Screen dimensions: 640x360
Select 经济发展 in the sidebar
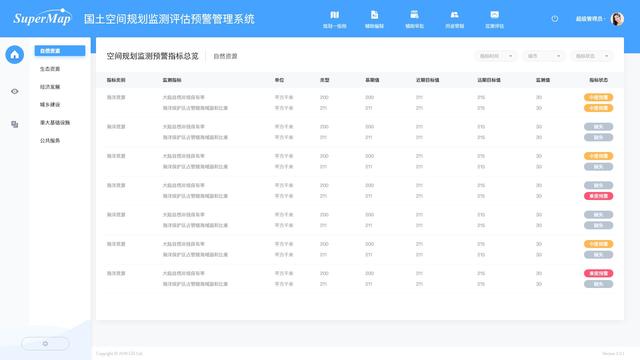point(50,87)
